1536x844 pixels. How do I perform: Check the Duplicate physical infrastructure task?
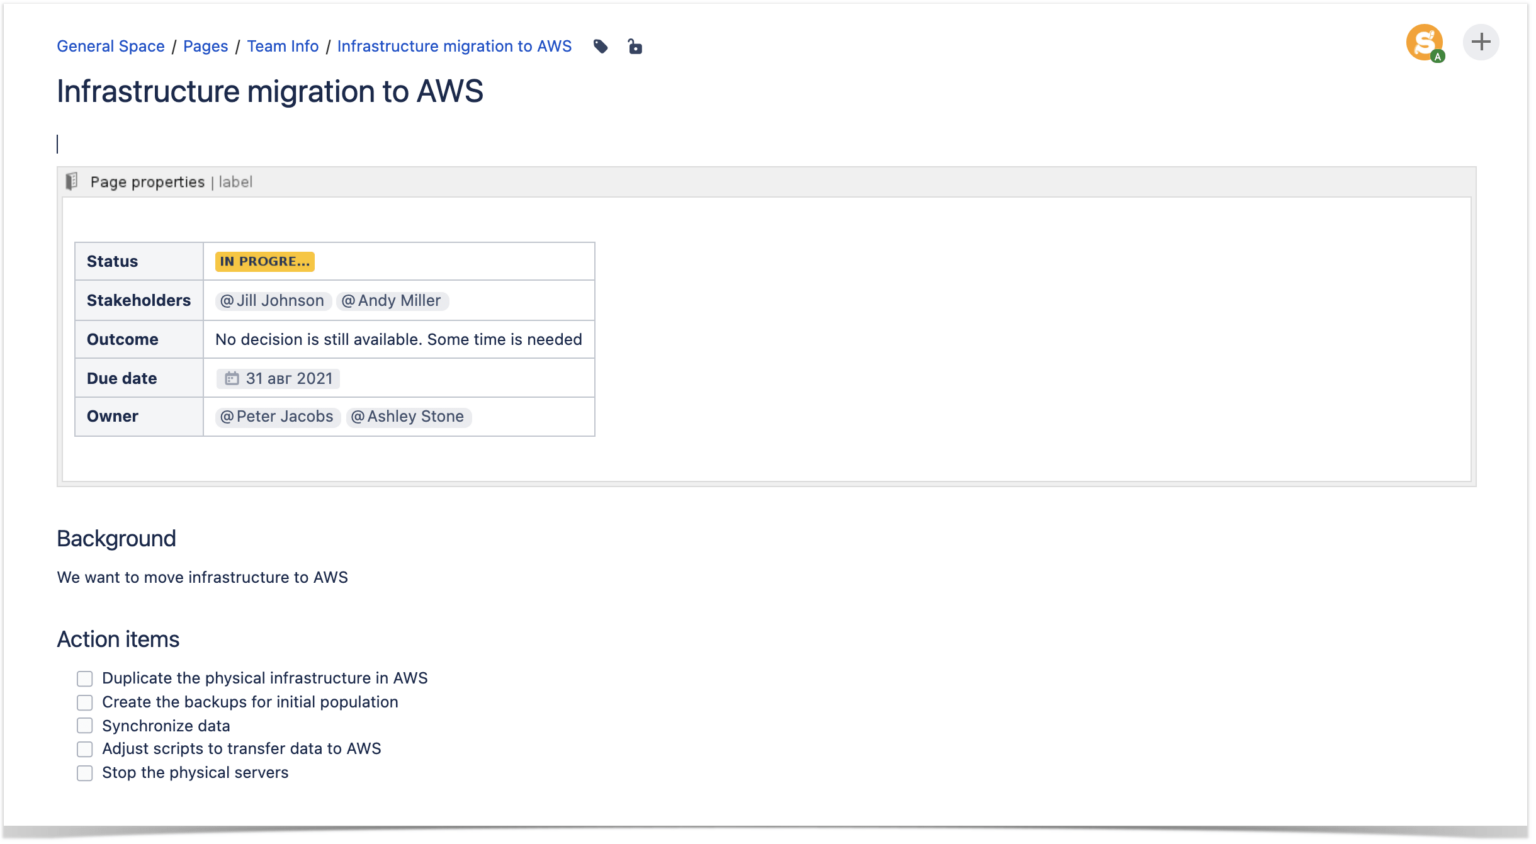coord(85,678)
